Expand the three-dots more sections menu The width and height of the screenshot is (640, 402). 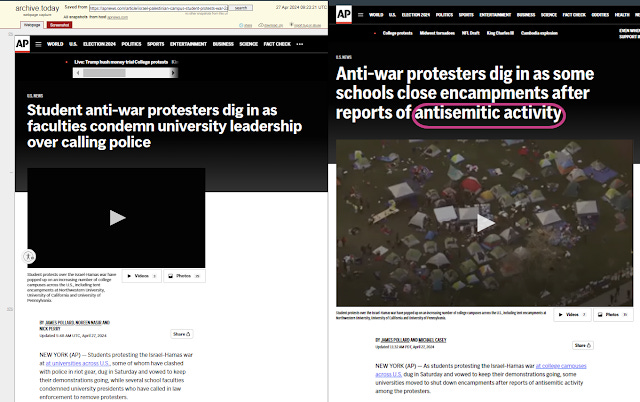[x=300, y=44]
